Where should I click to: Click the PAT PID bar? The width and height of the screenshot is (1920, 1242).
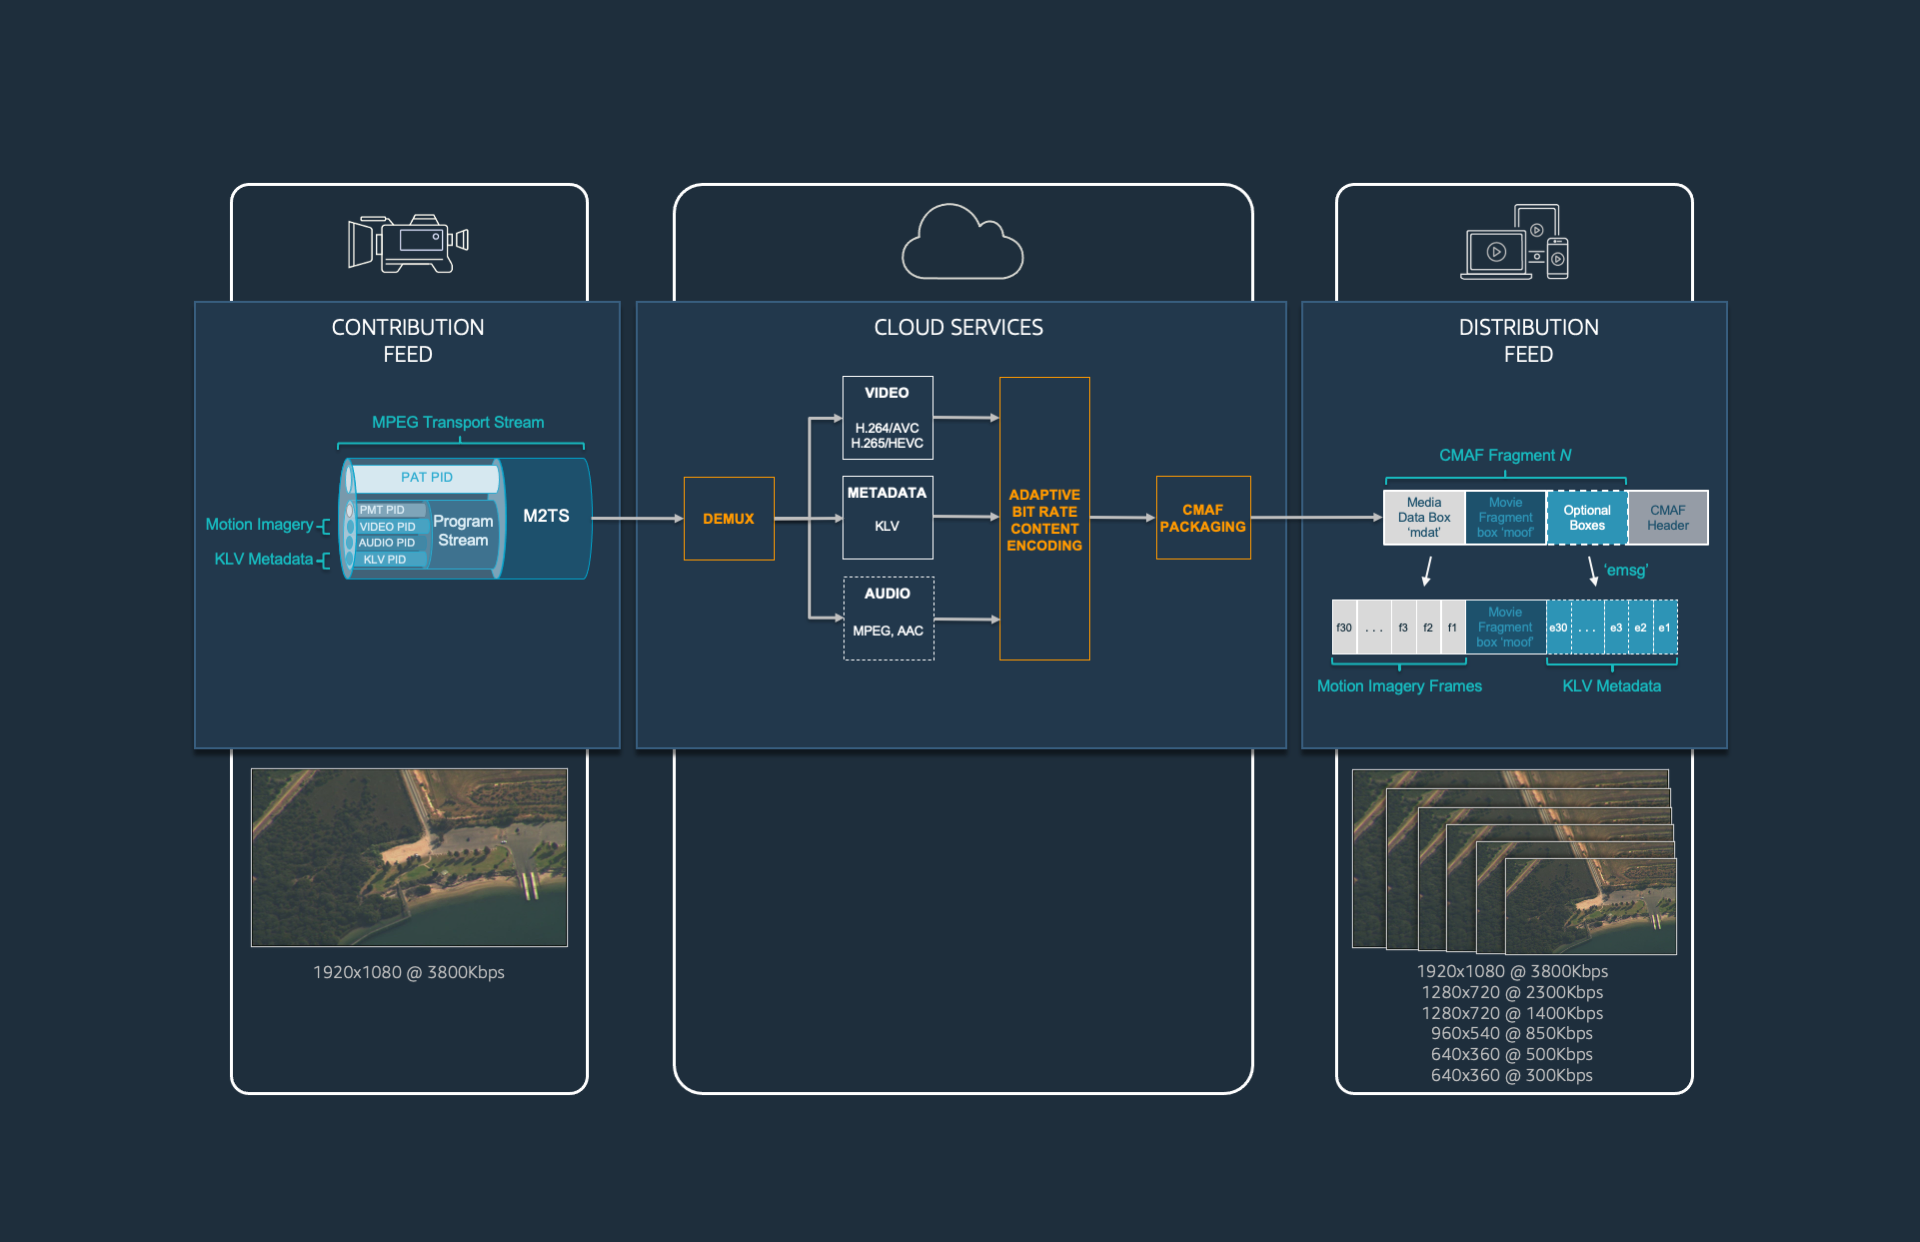(426, 478)
